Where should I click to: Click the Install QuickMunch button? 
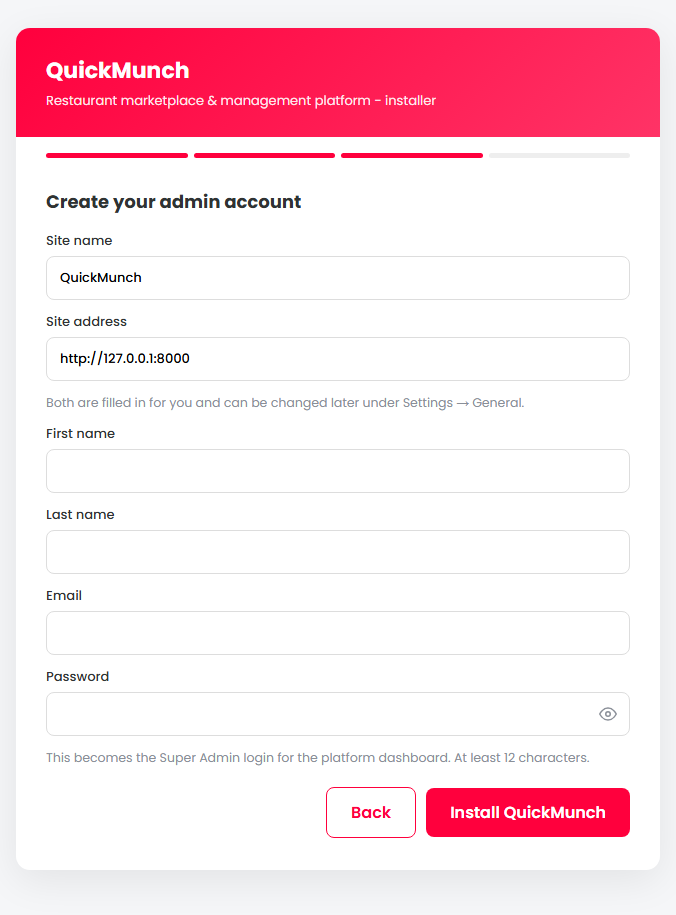528,812
